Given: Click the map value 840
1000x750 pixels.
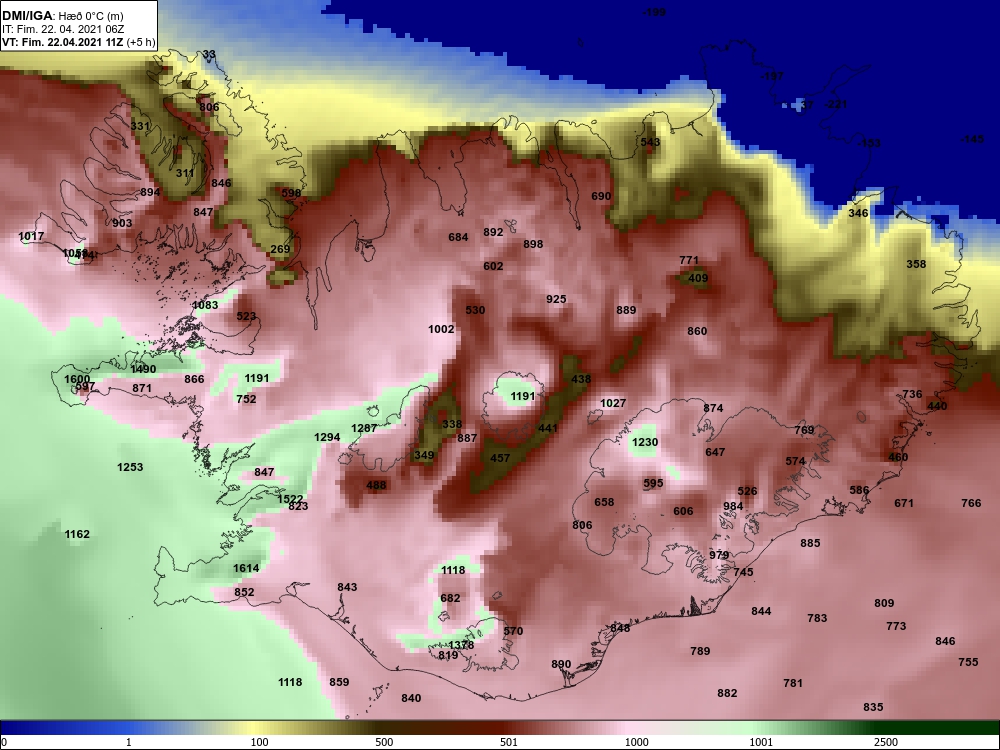Looking at the screenshot, I should pos(411,698).
